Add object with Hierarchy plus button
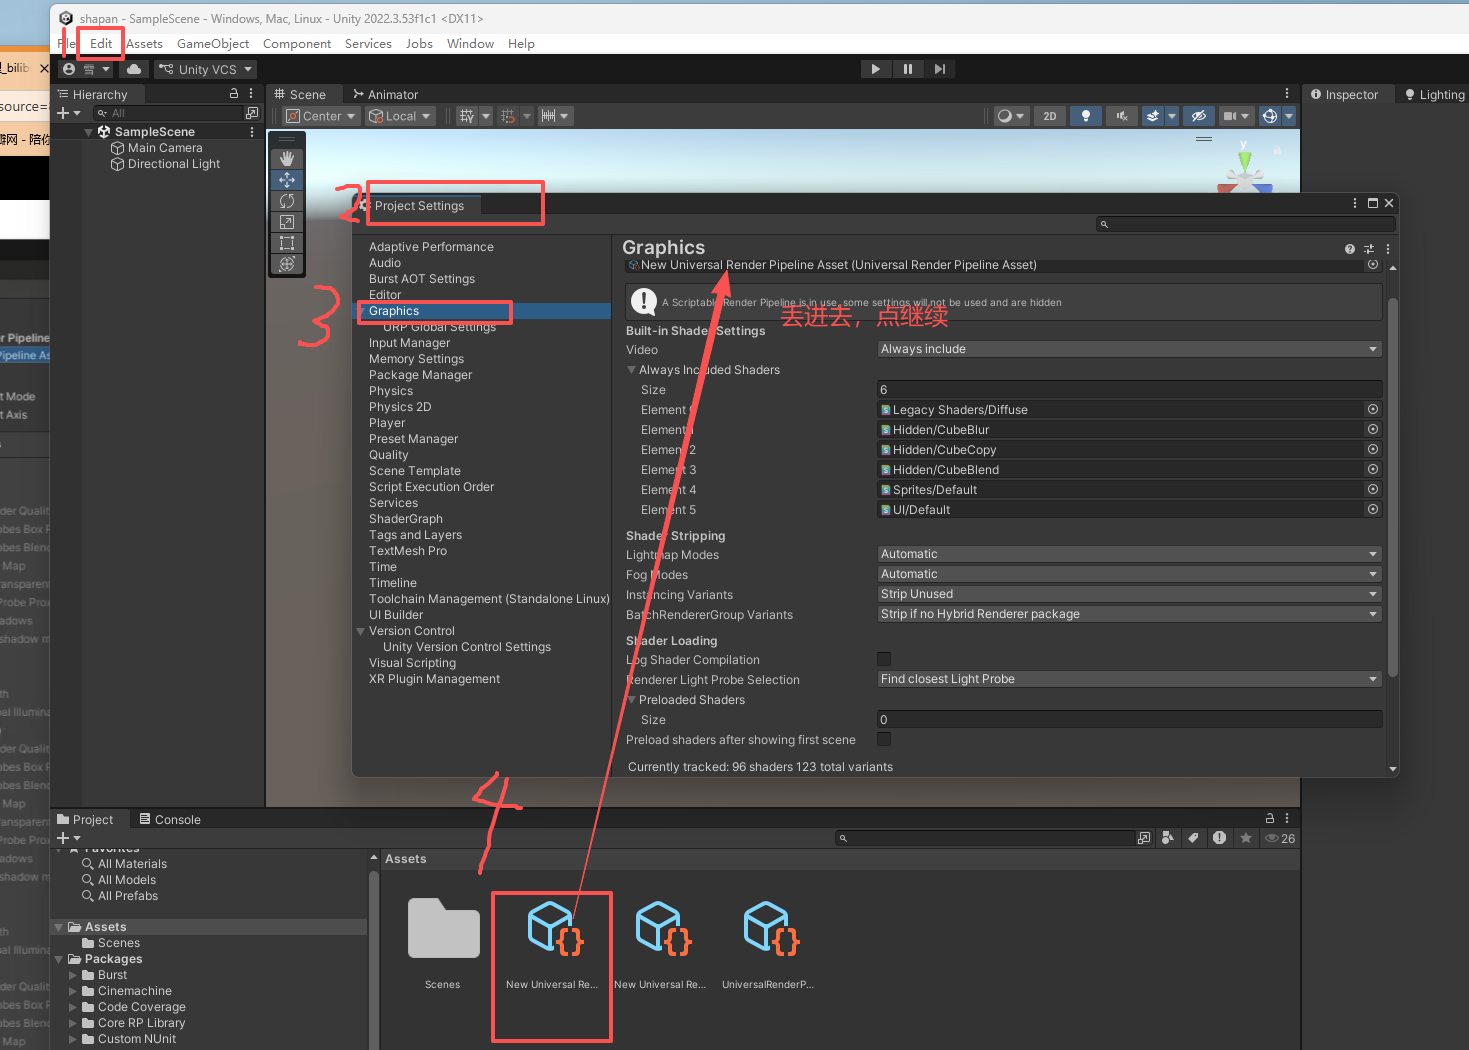This screenshot has width=1469, height=1050. pos(68,113)
